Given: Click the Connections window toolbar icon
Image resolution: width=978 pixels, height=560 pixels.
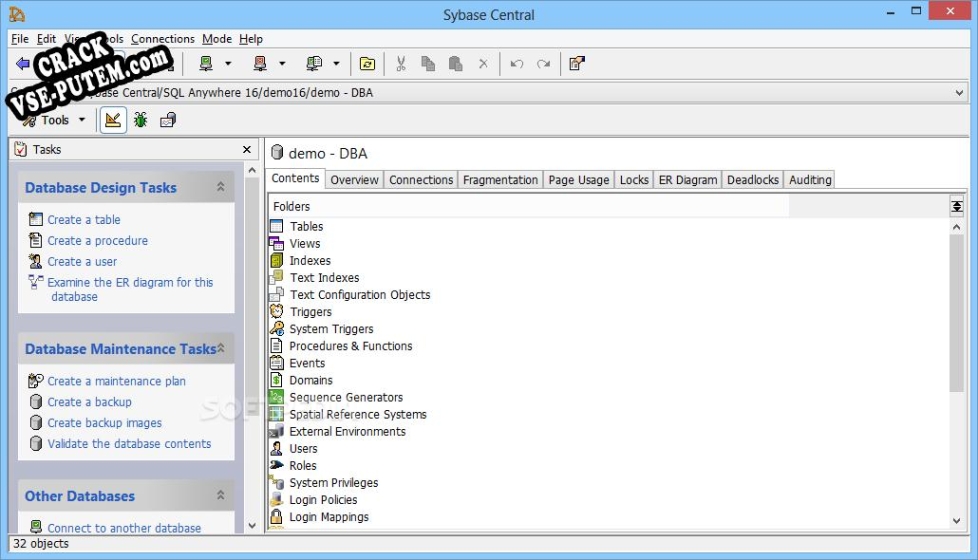Looking at the screenshot, I should click(314, 64).
